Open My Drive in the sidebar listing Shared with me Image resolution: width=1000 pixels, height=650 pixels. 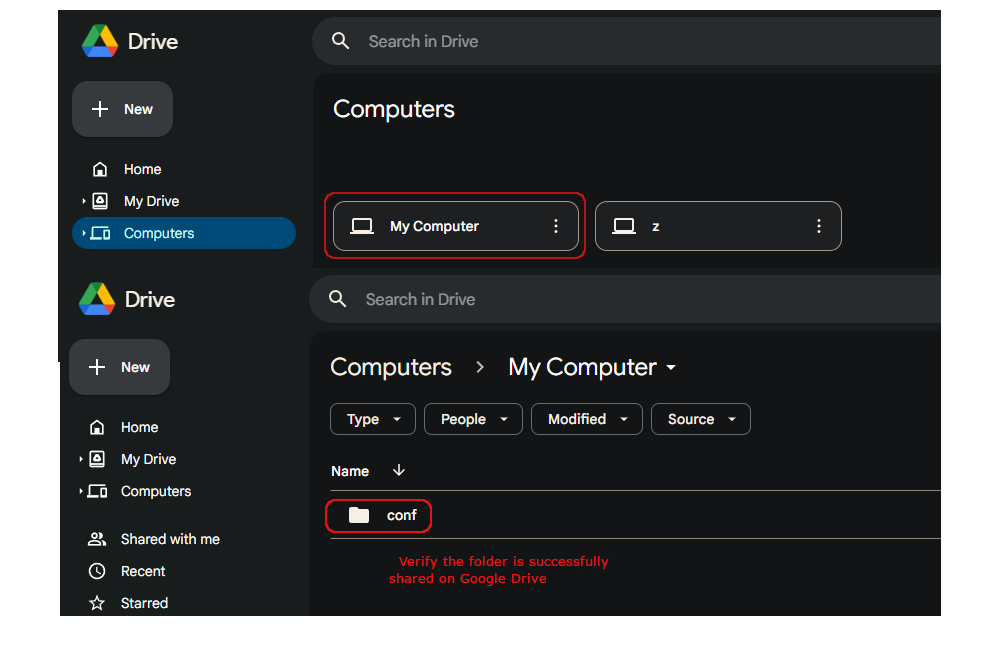pos(149,459)
